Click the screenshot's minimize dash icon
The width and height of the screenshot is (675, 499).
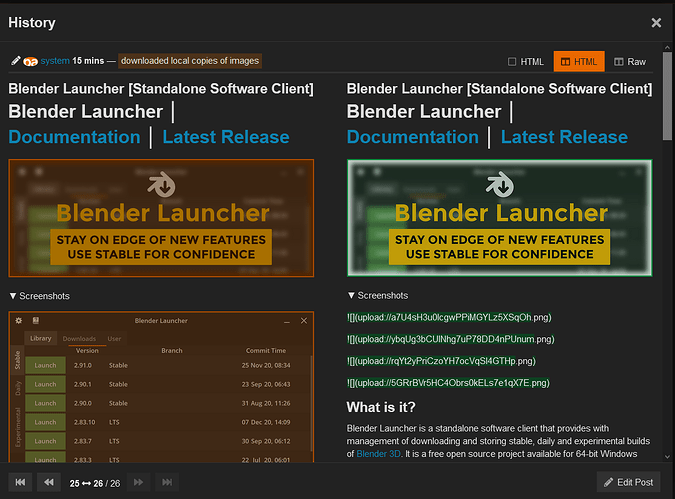coord(287,321)
